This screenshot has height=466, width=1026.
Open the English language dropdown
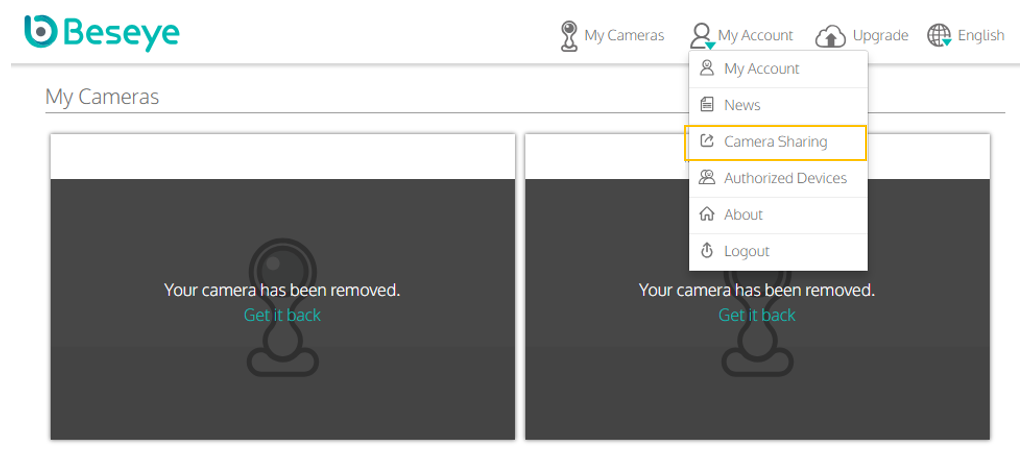pos(966,35)
